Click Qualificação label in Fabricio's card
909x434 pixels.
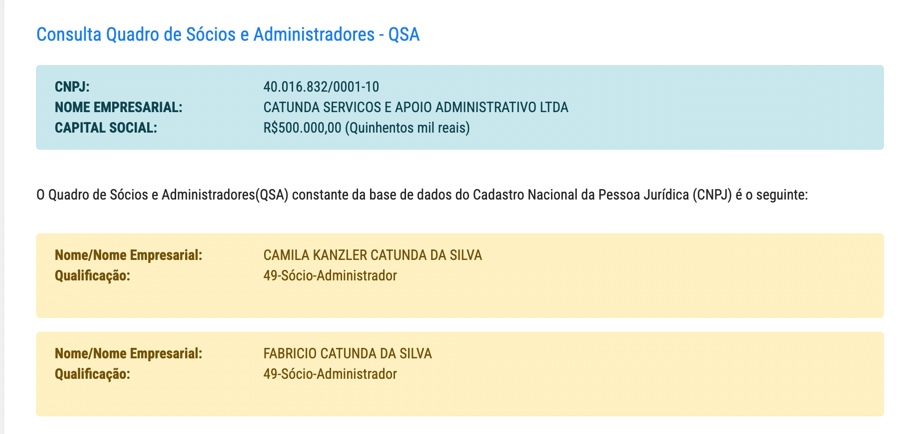point(93,374)
